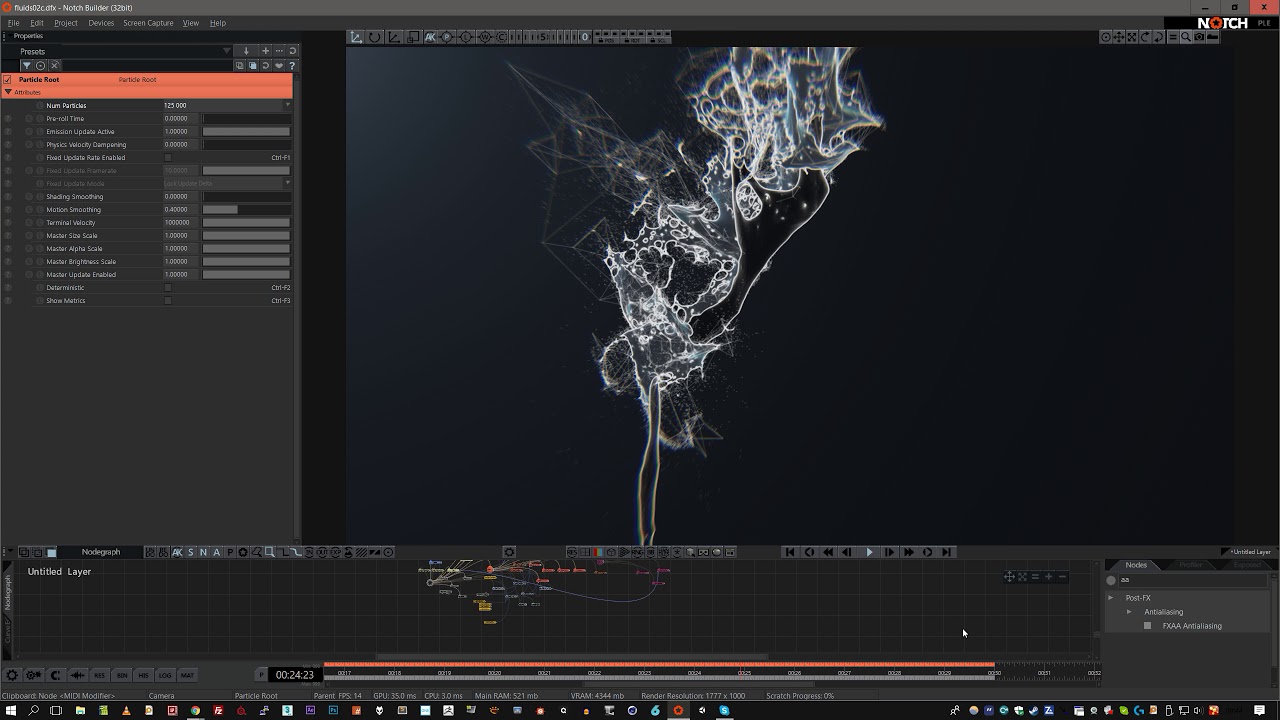This screenshot has width=1280, height=720.
Task: Toggle the keyframe dot for Master Size Scale
Action: [29, 235]
